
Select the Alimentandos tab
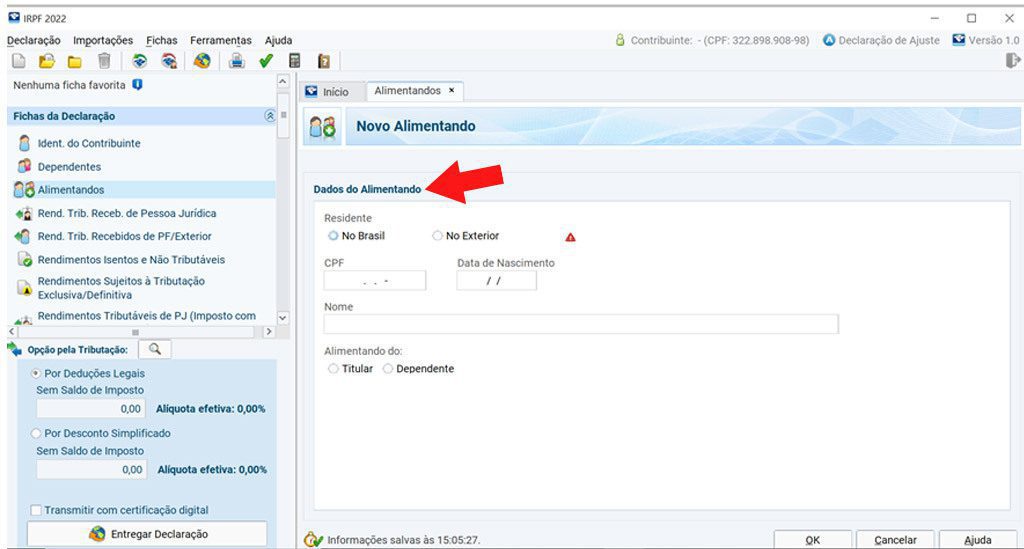point(408,91)
